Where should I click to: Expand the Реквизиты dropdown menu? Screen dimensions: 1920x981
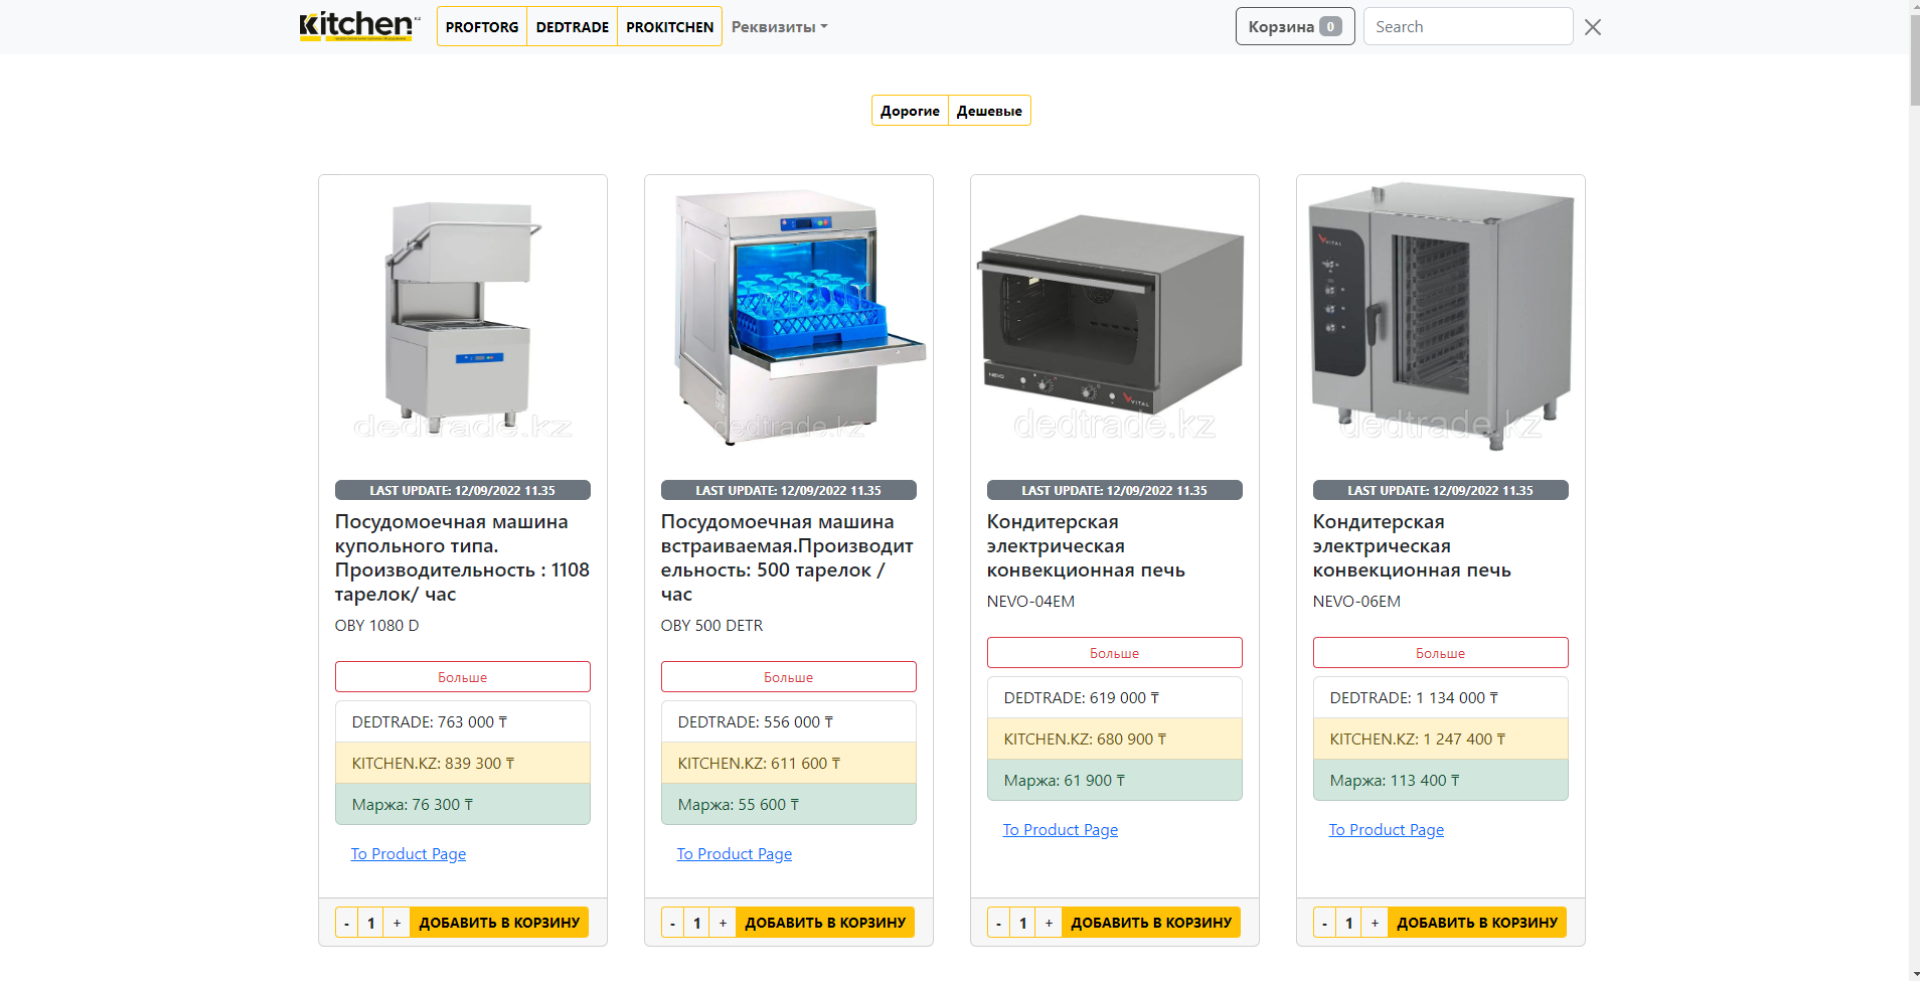coord(779,27)
